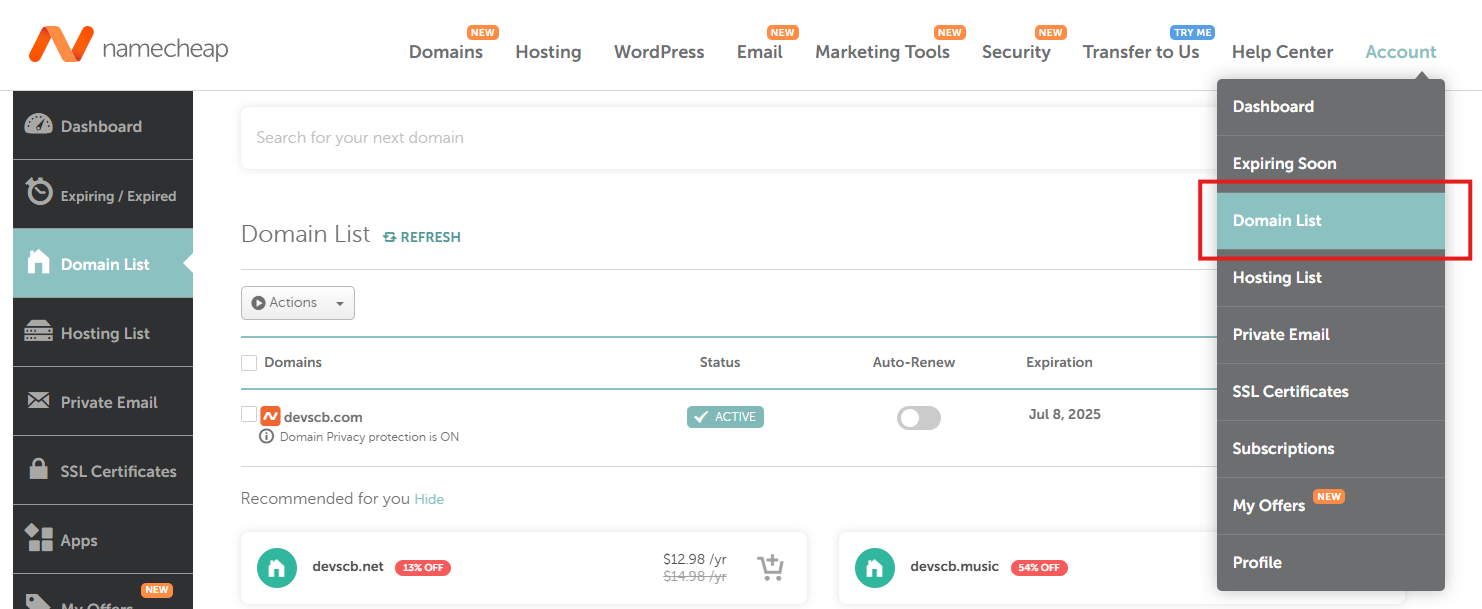Select Hosting List in Account dropdown
Viewport: 1482px width, 609px height.
coord(1331,278)
